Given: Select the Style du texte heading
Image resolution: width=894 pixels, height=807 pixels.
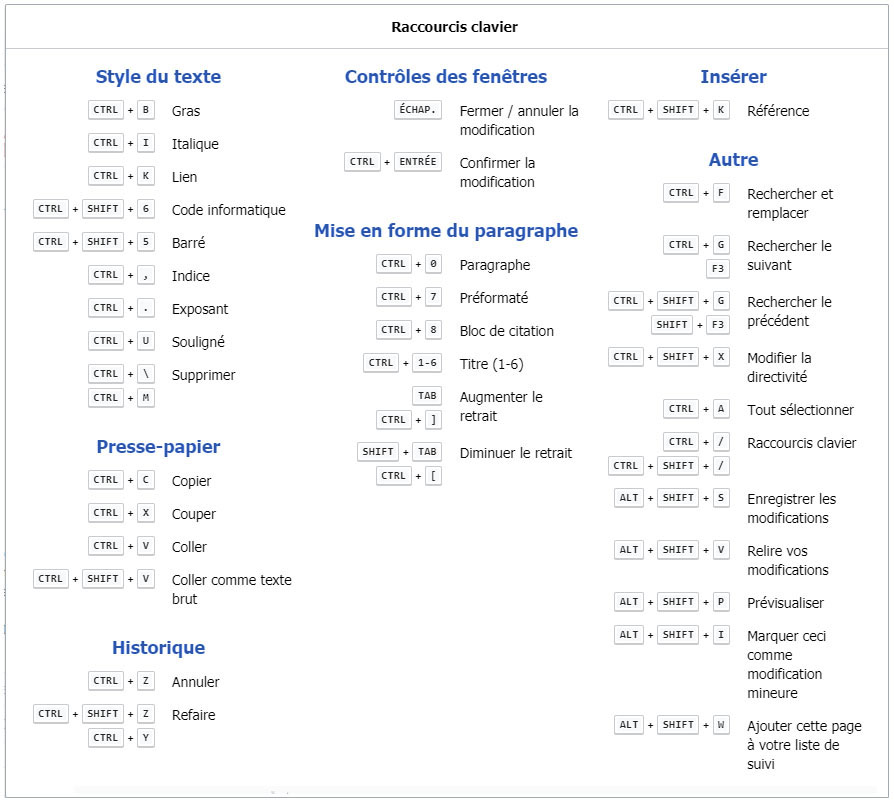Looking at the screenshot, I should [158, 76].
